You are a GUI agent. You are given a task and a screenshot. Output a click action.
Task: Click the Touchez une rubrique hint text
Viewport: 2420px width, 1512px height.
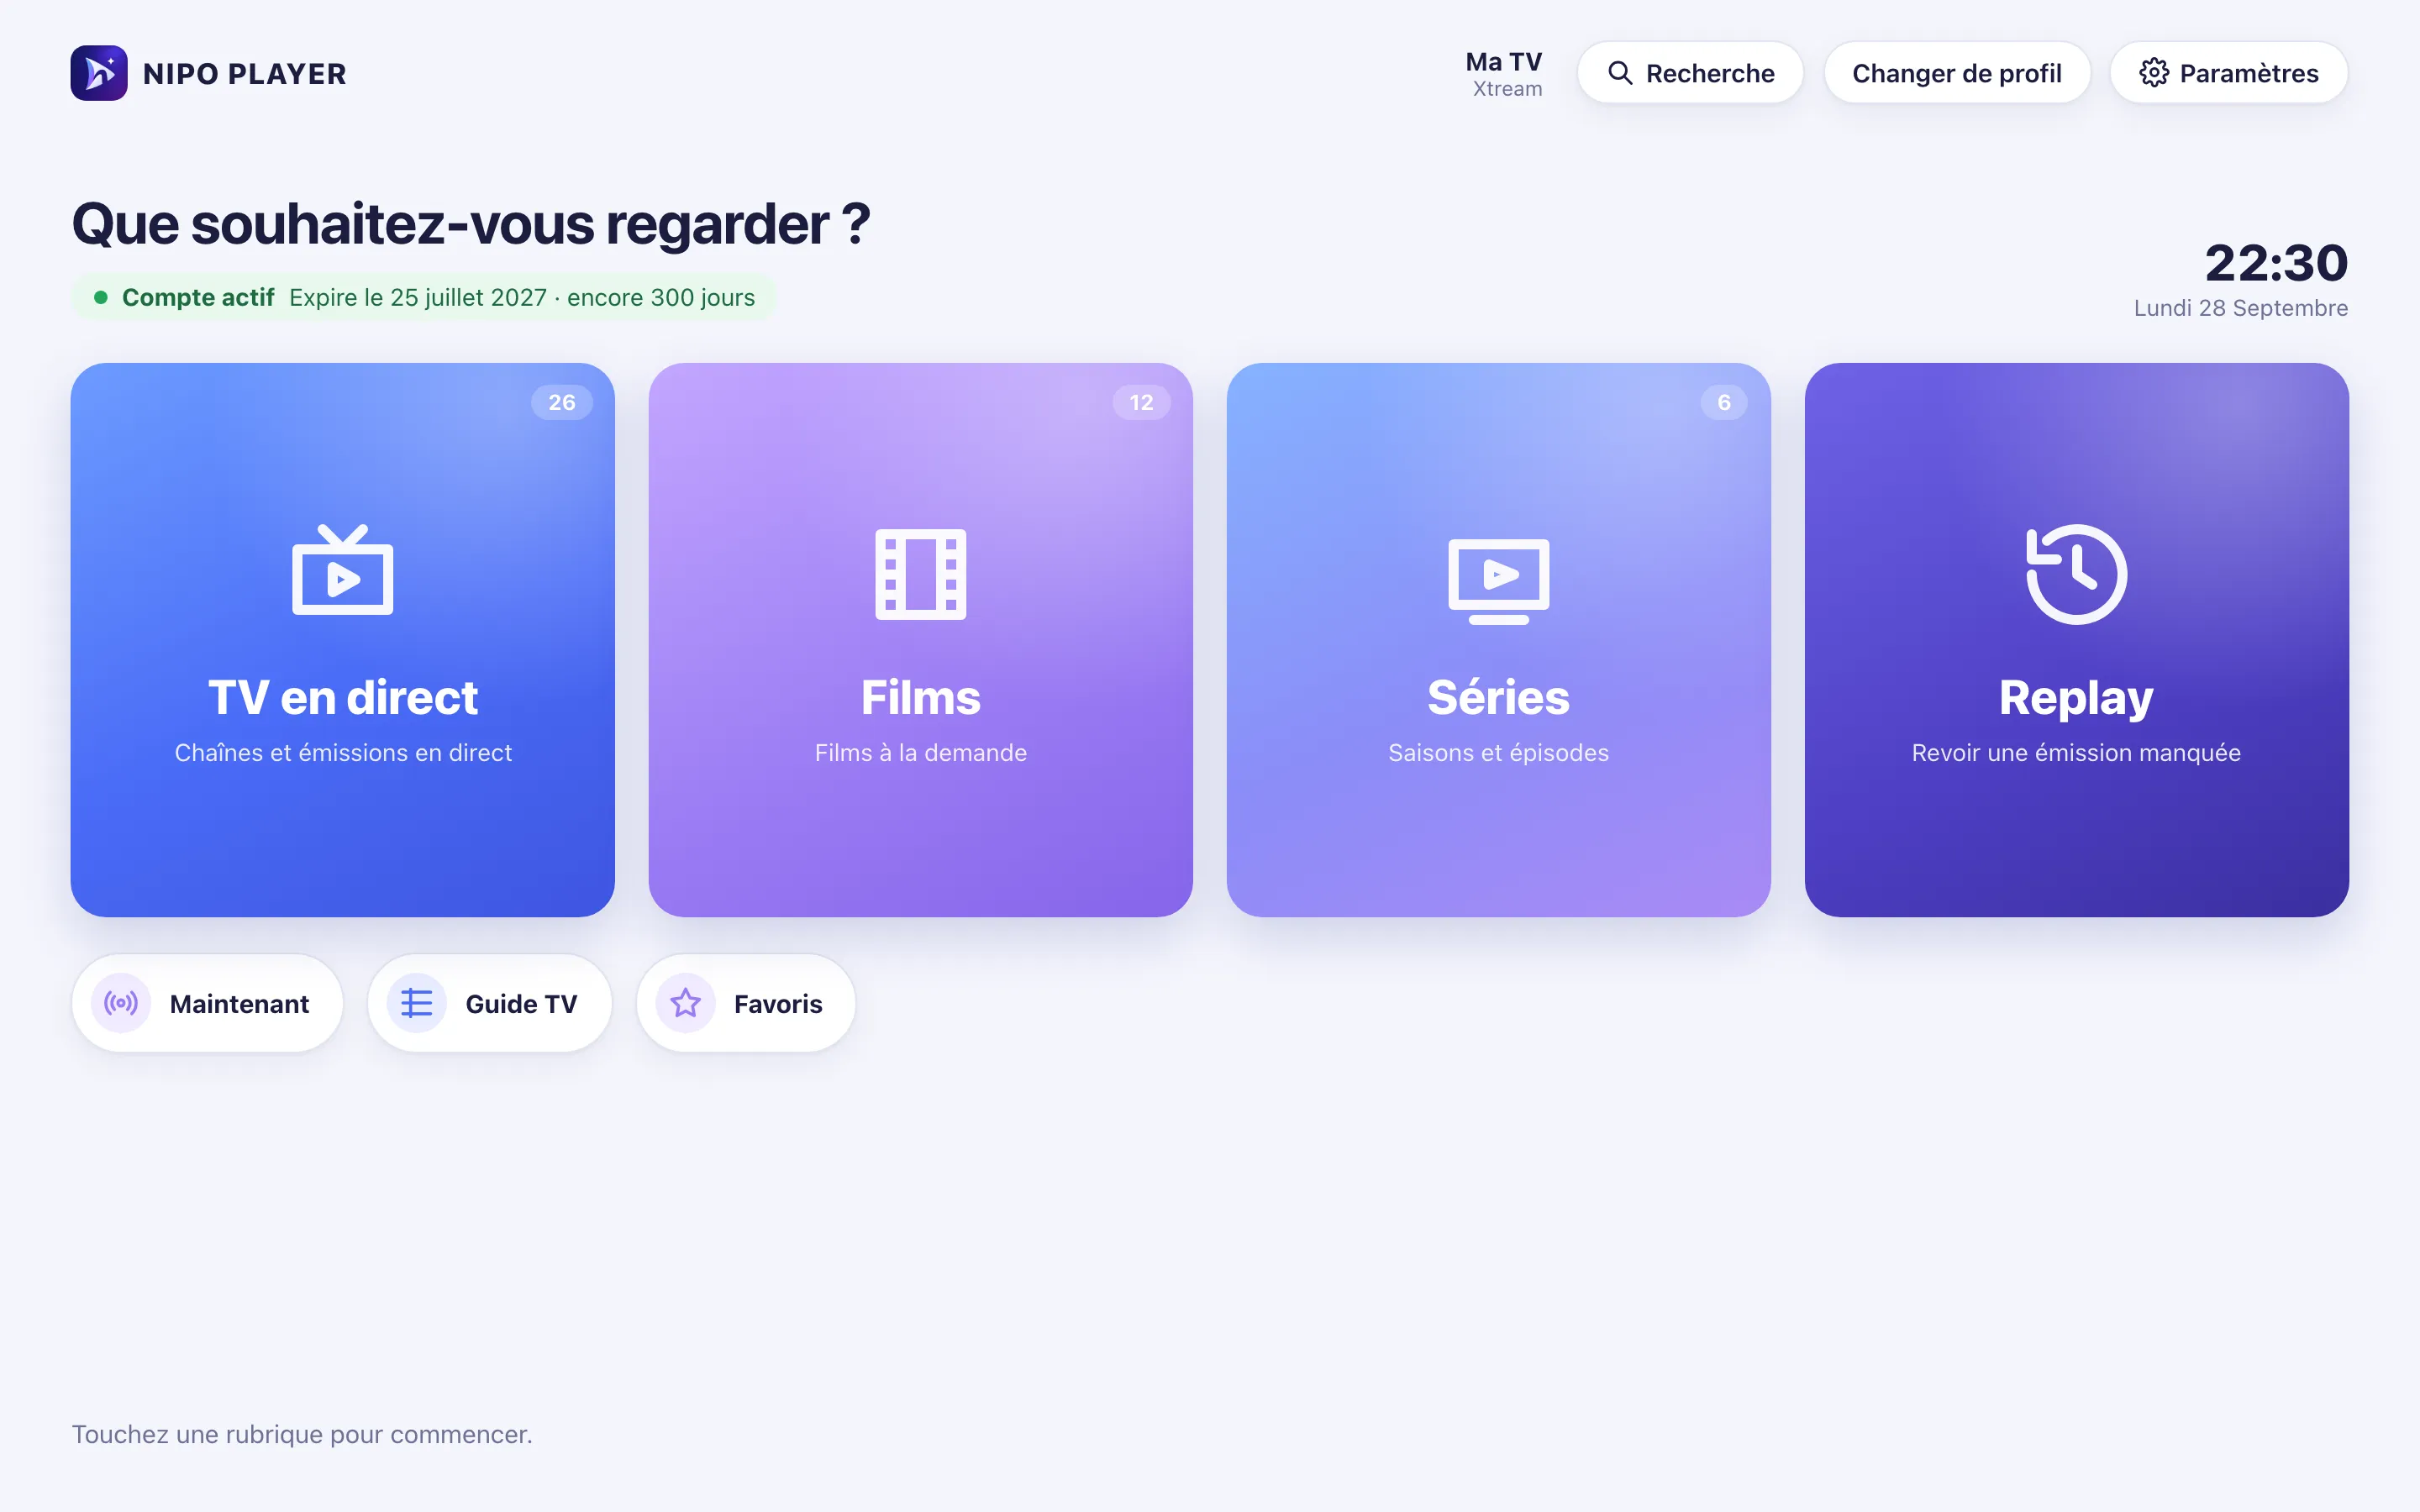point(302,1434)
